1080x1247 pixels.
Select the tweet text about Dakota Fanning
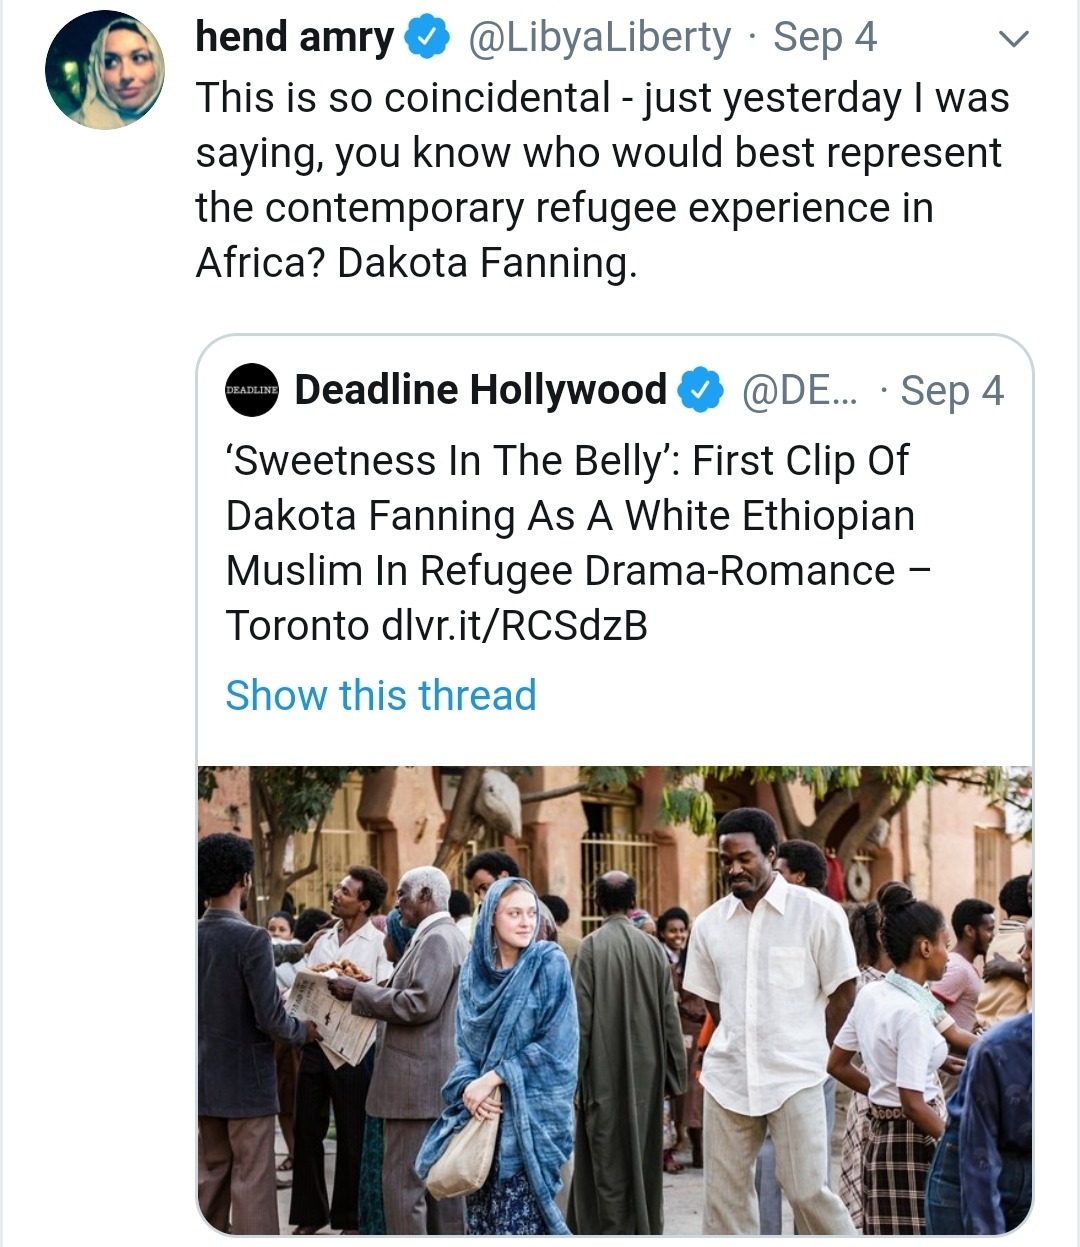click(603, 180)
